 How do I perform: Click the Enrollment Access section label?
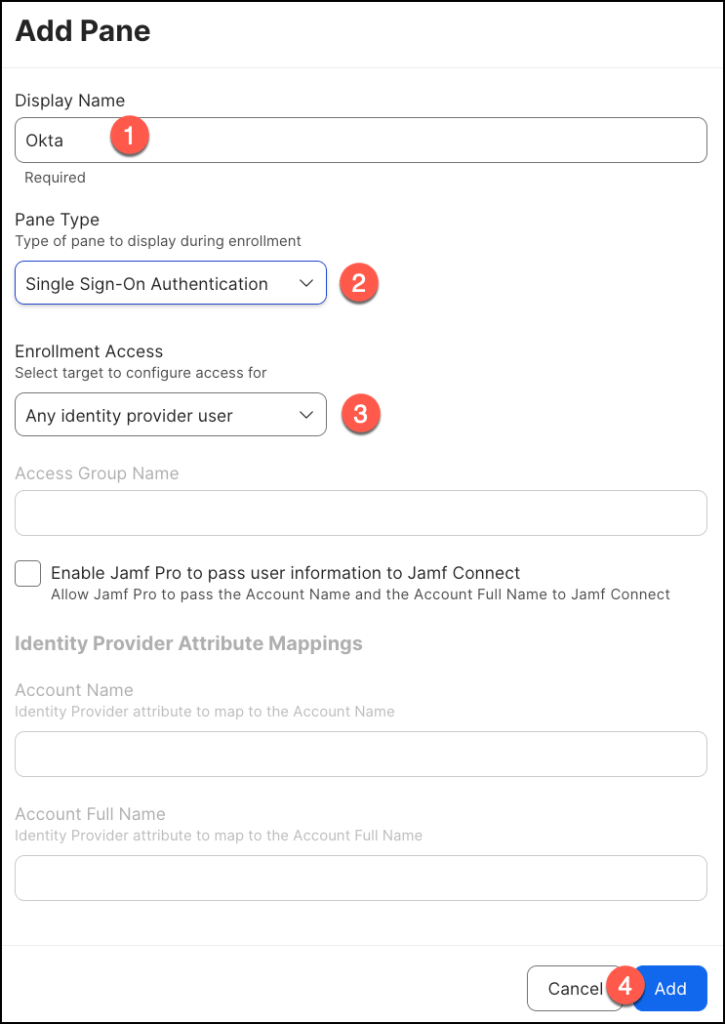pyautogui.click(x=89, y=351)
